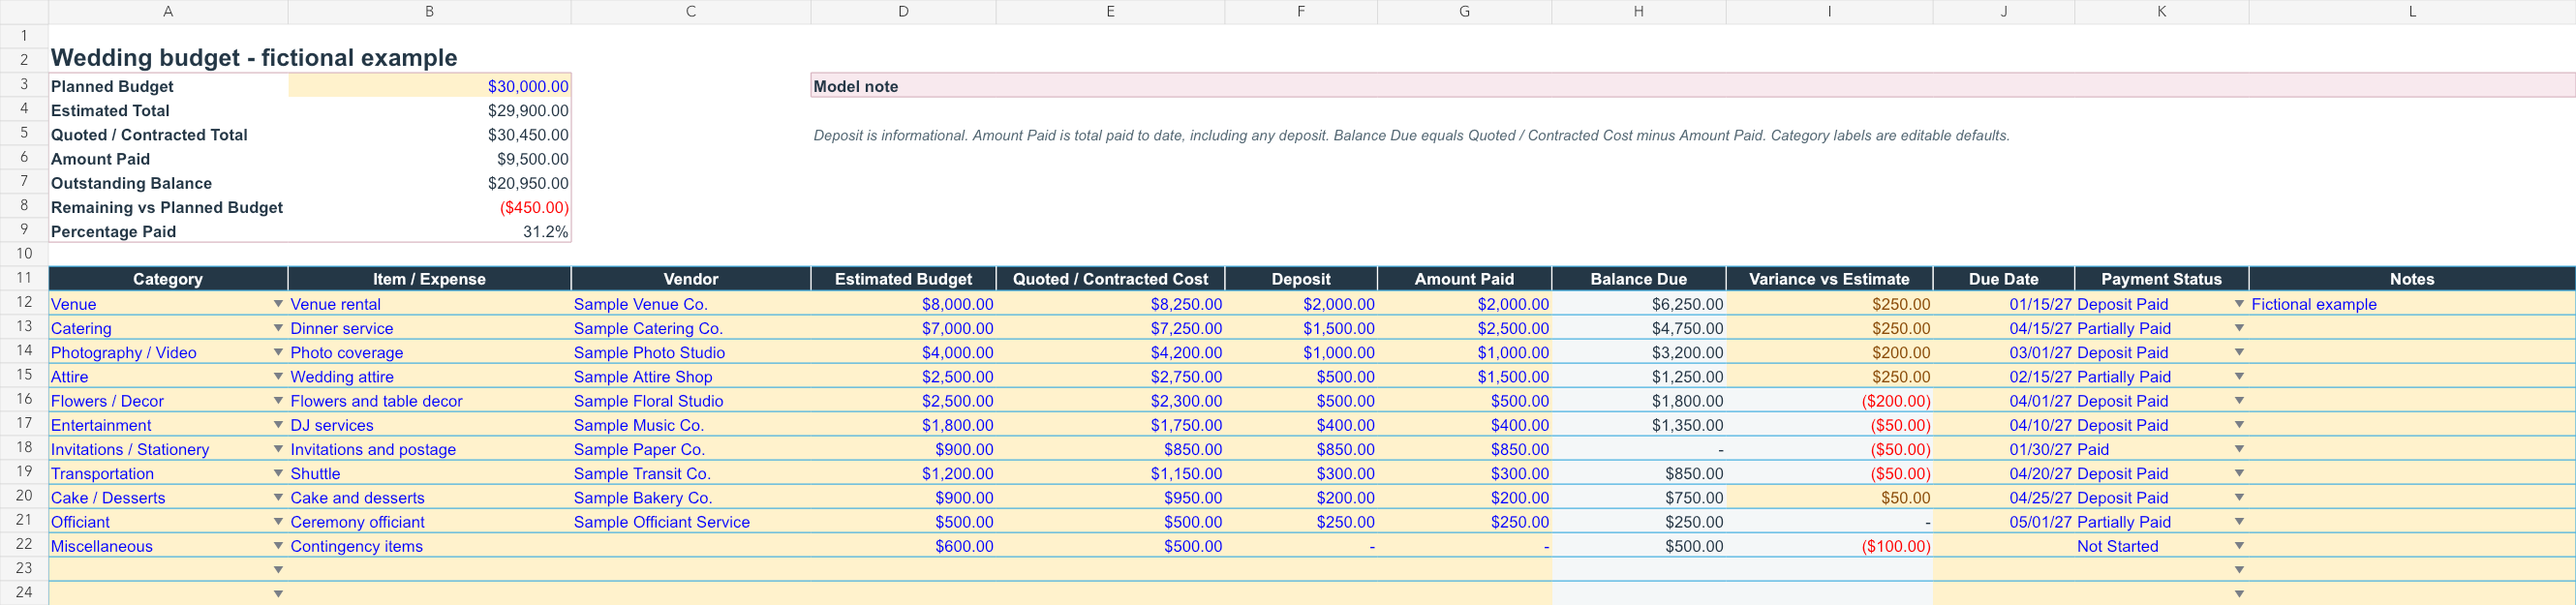This screenshot has height=605, width=2576.
Task: Expand Category dropdown for Flowers / Decor
Action: pos(278,401)
